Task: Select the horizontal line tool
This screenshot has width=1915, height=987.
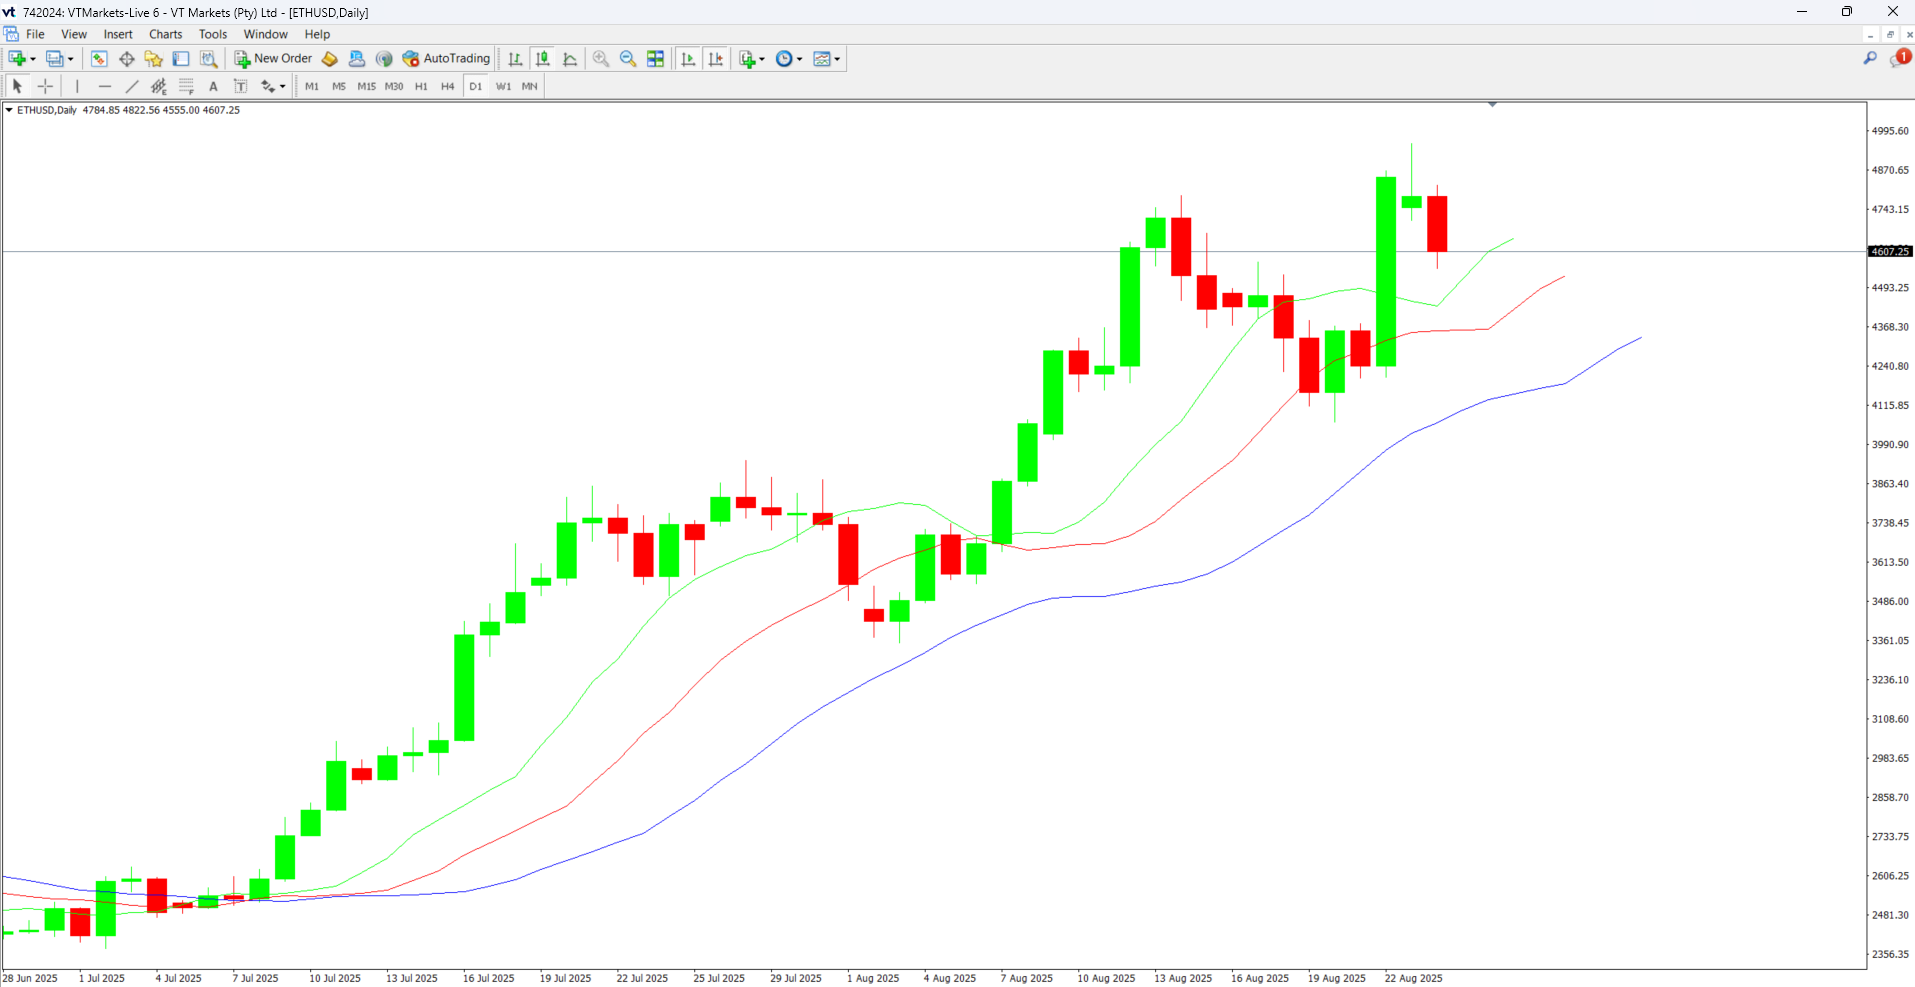Action: [x=104, y=86]
